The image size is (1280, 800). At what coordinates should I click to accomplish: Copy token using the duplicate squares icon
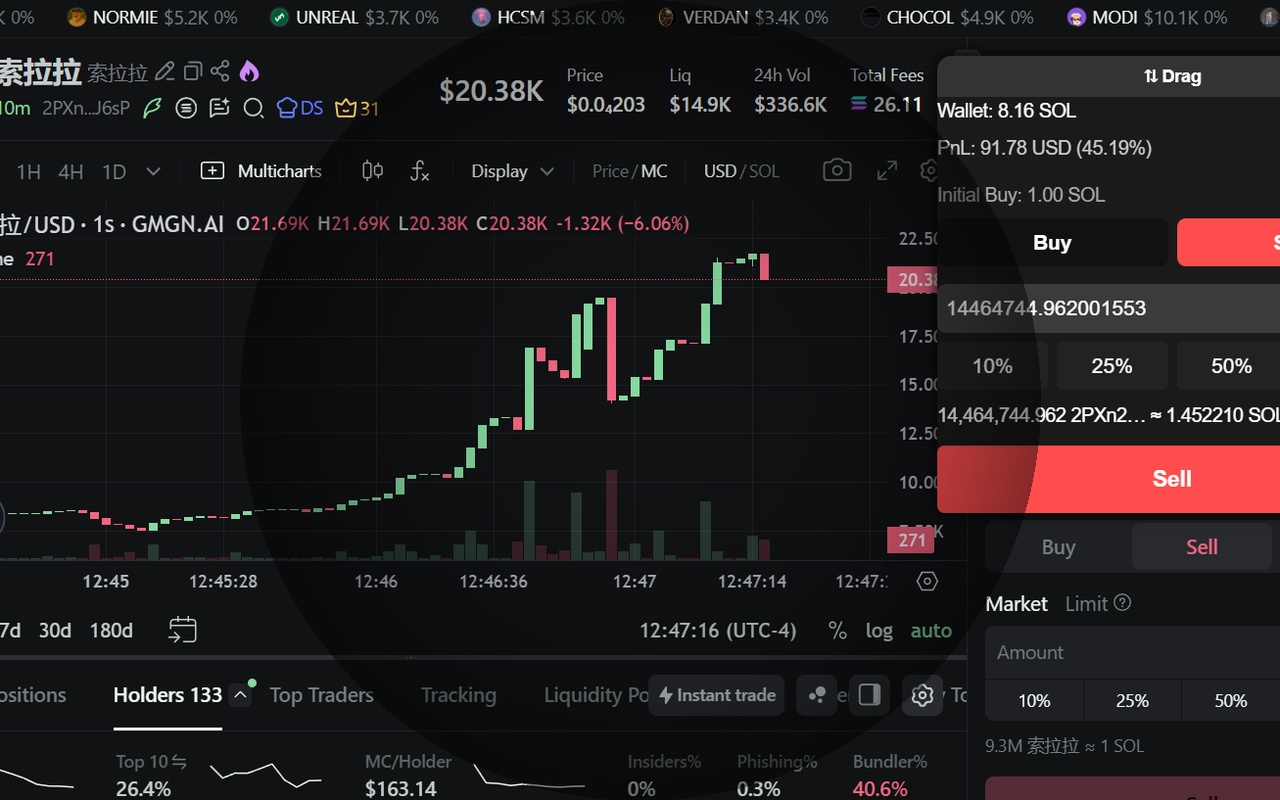(x=193, y=71)
